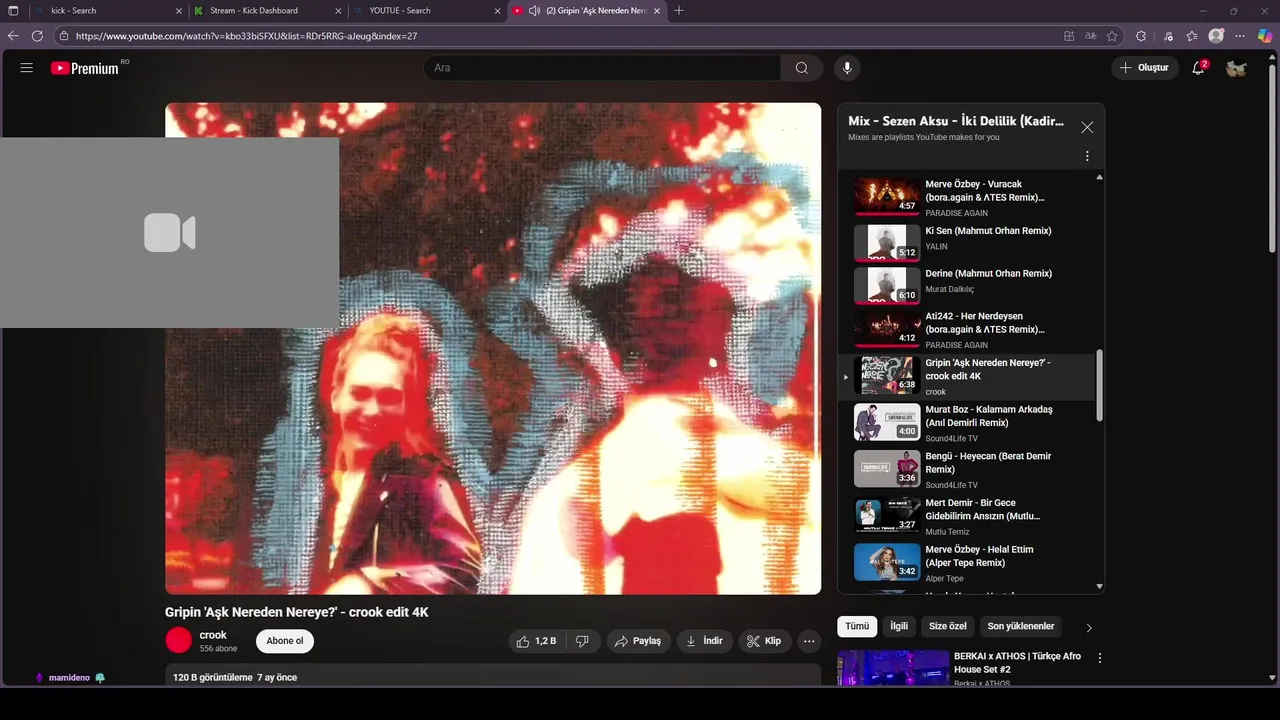Screen dimensions: 1280x720
Task: Start voice search with microphone icon
Action: pyautogui.click(x=847, y=68)
